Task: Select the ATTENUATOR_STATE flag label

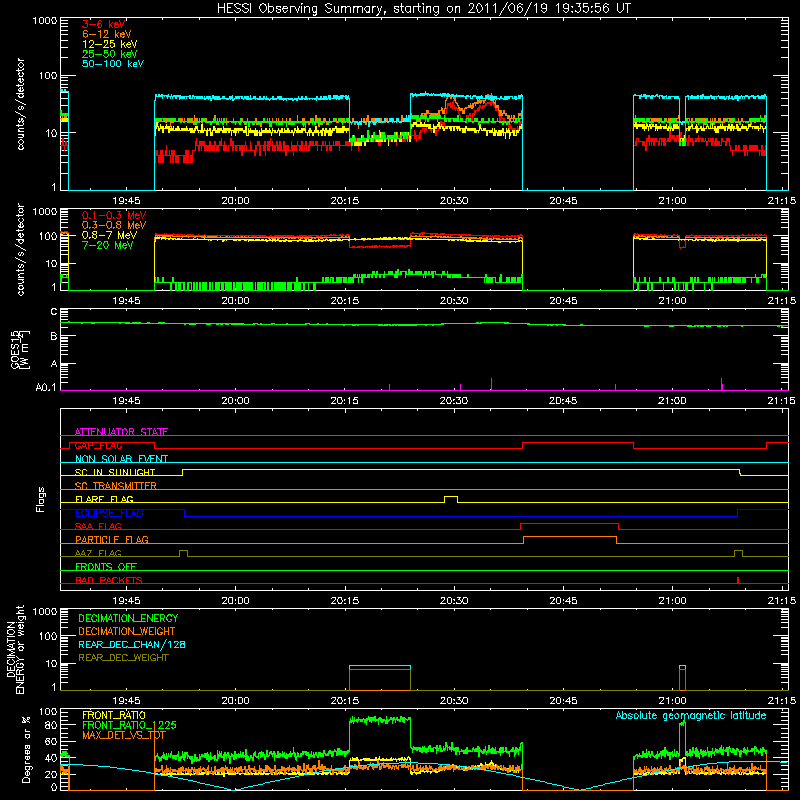Action: [121, 432]
